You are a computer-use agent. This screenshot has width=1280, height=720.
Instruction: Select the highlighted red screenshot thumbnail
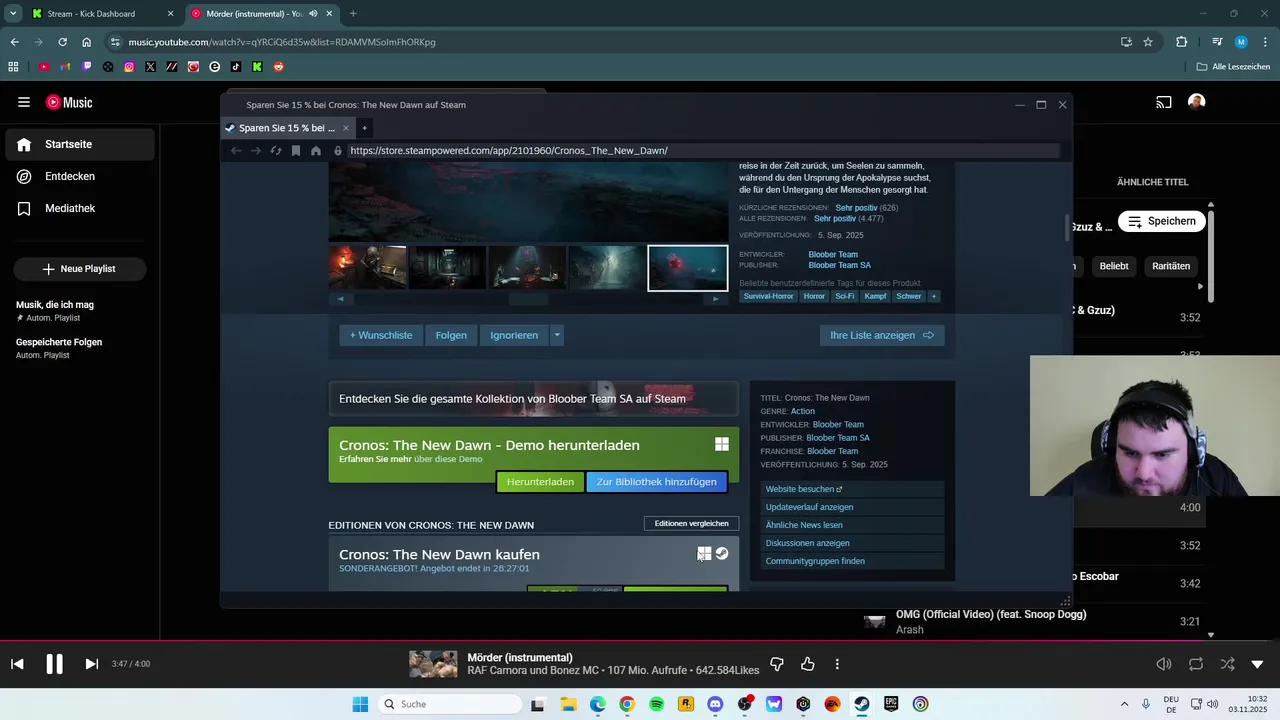(x=688, y=268)
